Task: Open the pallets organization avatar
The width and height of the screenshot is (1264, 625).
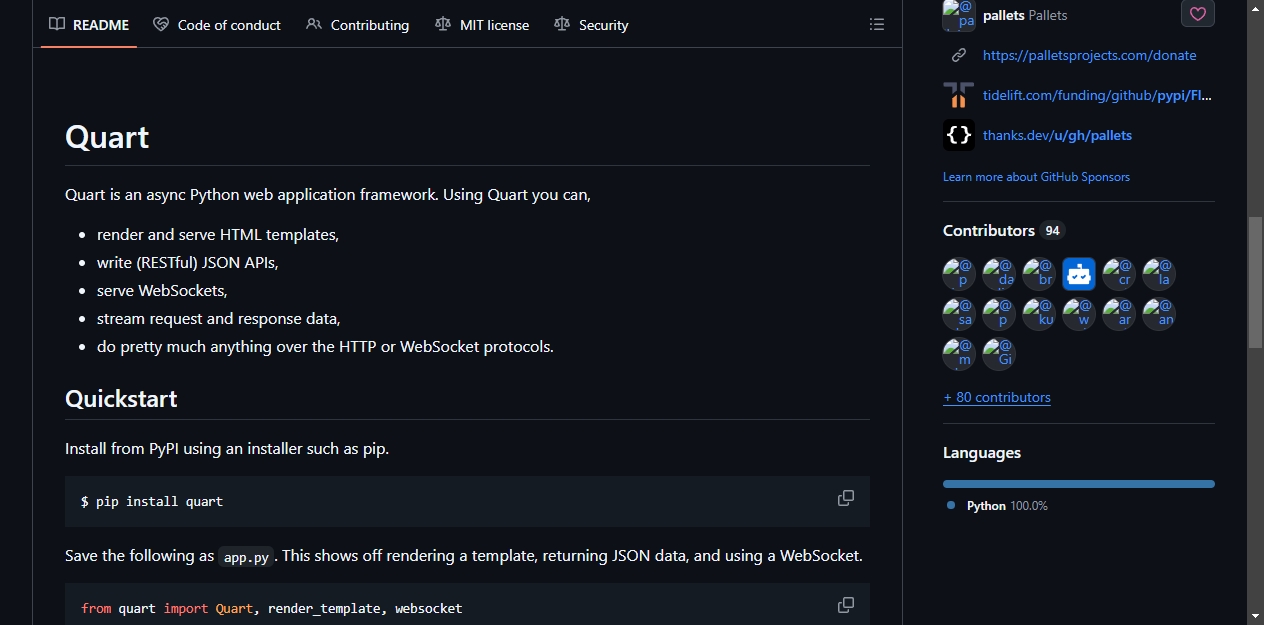Action: pos(959,15)
